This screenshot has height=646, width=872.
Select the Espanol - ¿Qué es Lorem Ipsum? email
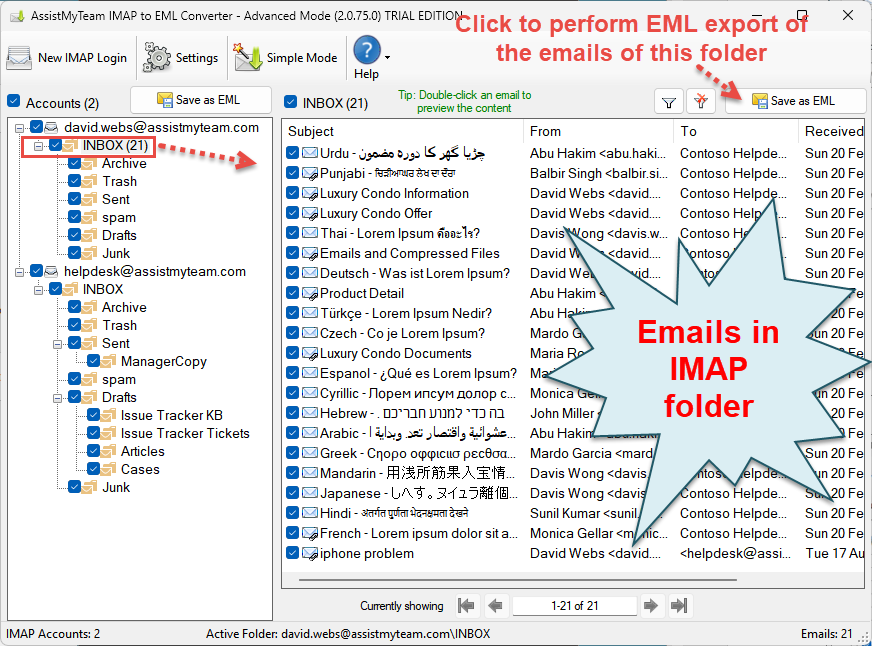[x=418, y=374]
